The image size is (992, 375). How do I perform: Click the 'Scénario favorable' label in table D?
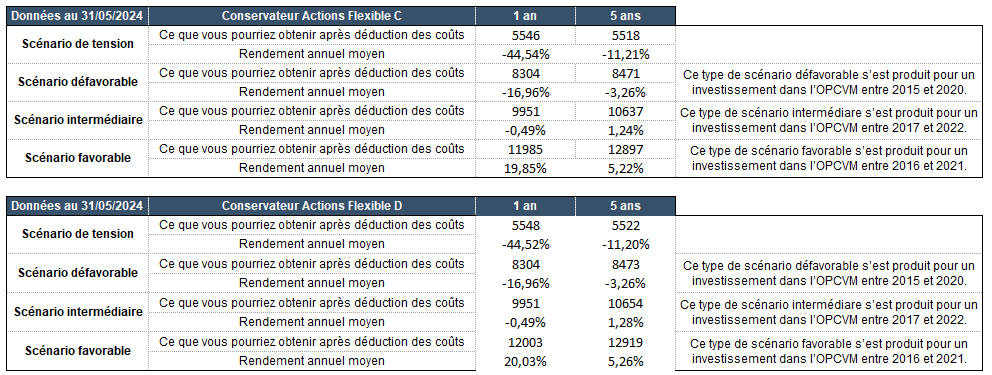pyautogui.click(x=78, y=351)
